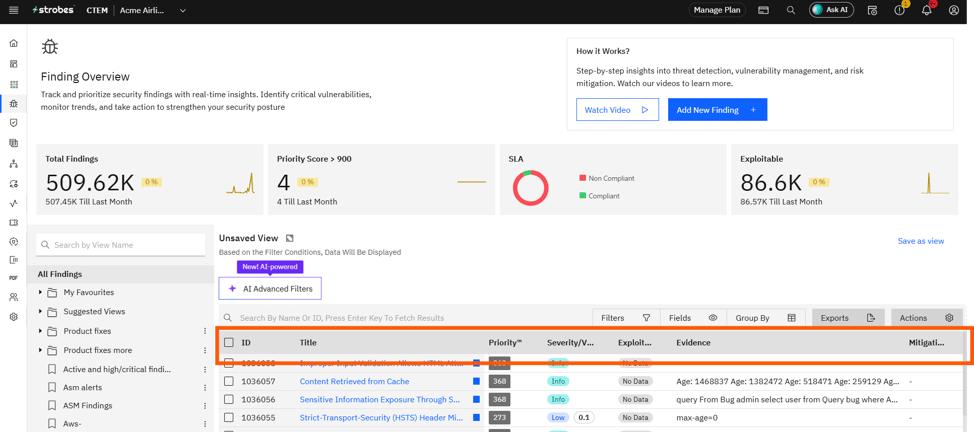Click the gear icon on the Actions button
The image size is (974, 432).
949,318
